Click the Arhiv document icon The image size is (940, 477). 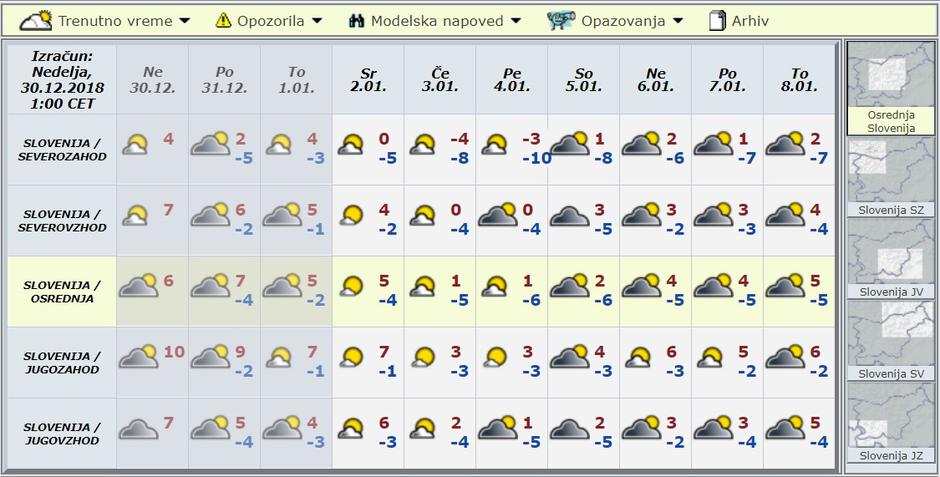[717, 21]
